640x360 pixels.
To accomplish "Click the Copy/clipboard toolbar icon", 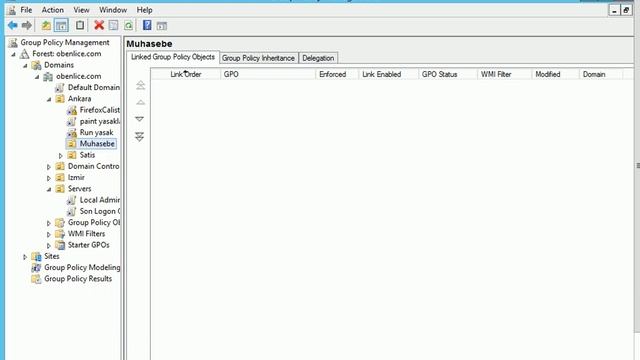I will coord(80,25).
